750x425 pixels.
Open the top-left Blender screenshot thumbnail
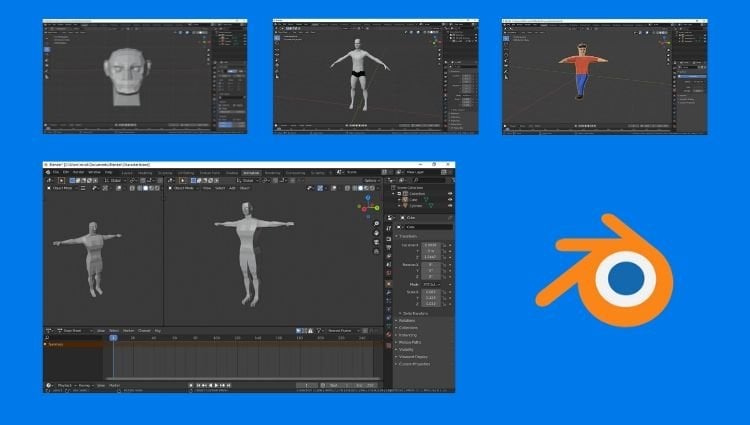click(x=144, y=75)
